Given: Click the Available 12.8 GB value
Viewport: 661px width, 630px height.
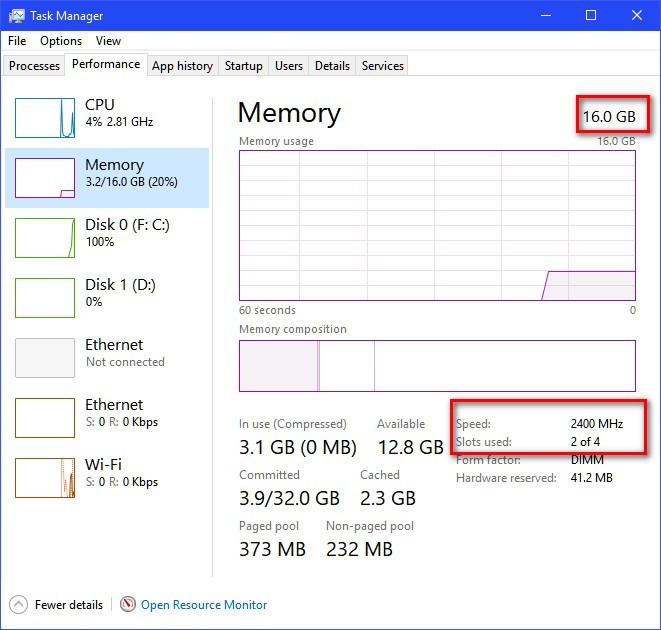Looking at the screenshot, I should point(411,447).
